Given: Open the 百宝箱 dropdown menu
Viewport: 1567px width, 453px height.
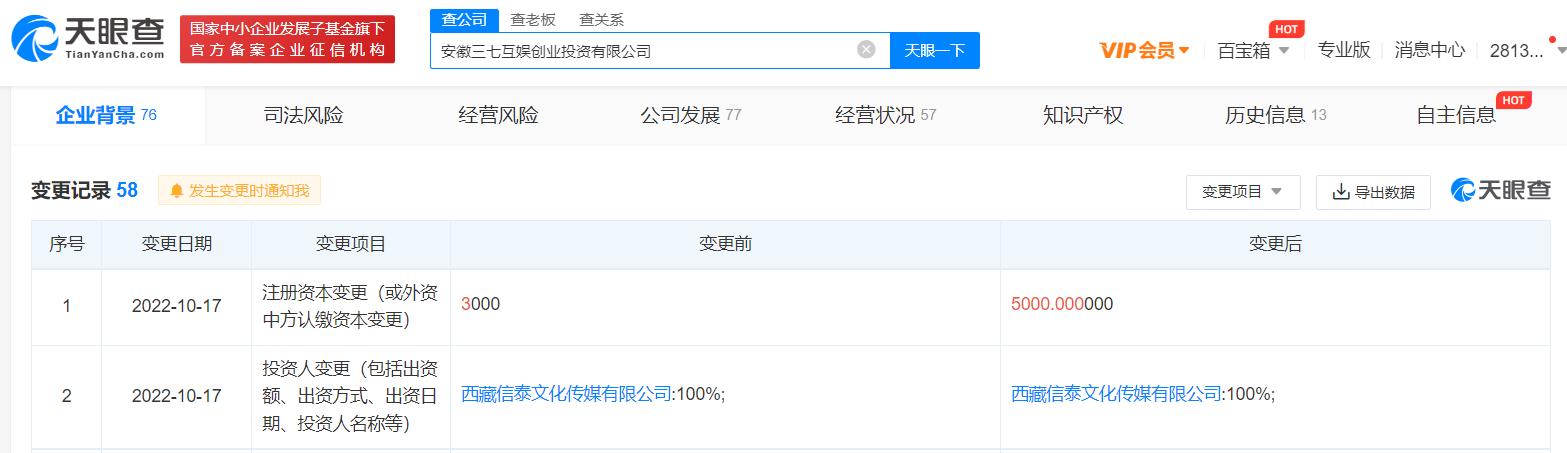Looking at the screenshot, I should tap(1253, 50).
